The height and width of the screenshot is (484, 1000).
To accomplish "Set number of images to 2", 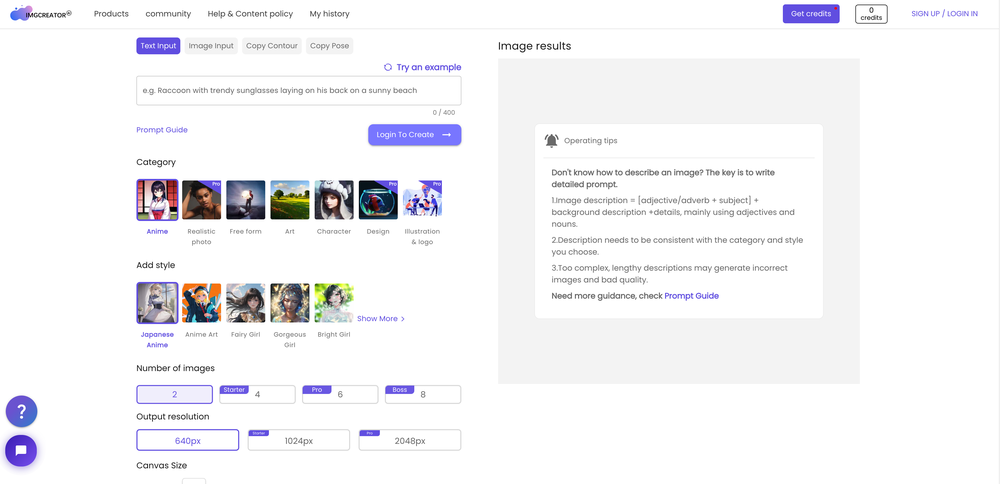I will (x=175, y=394).
